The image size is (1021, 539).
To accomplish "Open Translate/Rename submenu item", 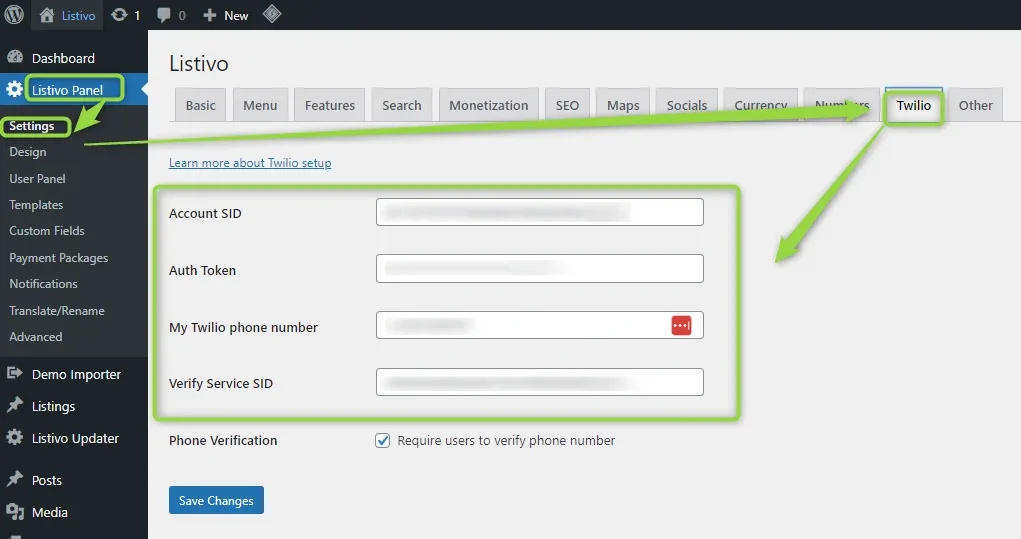I will 57,311.
